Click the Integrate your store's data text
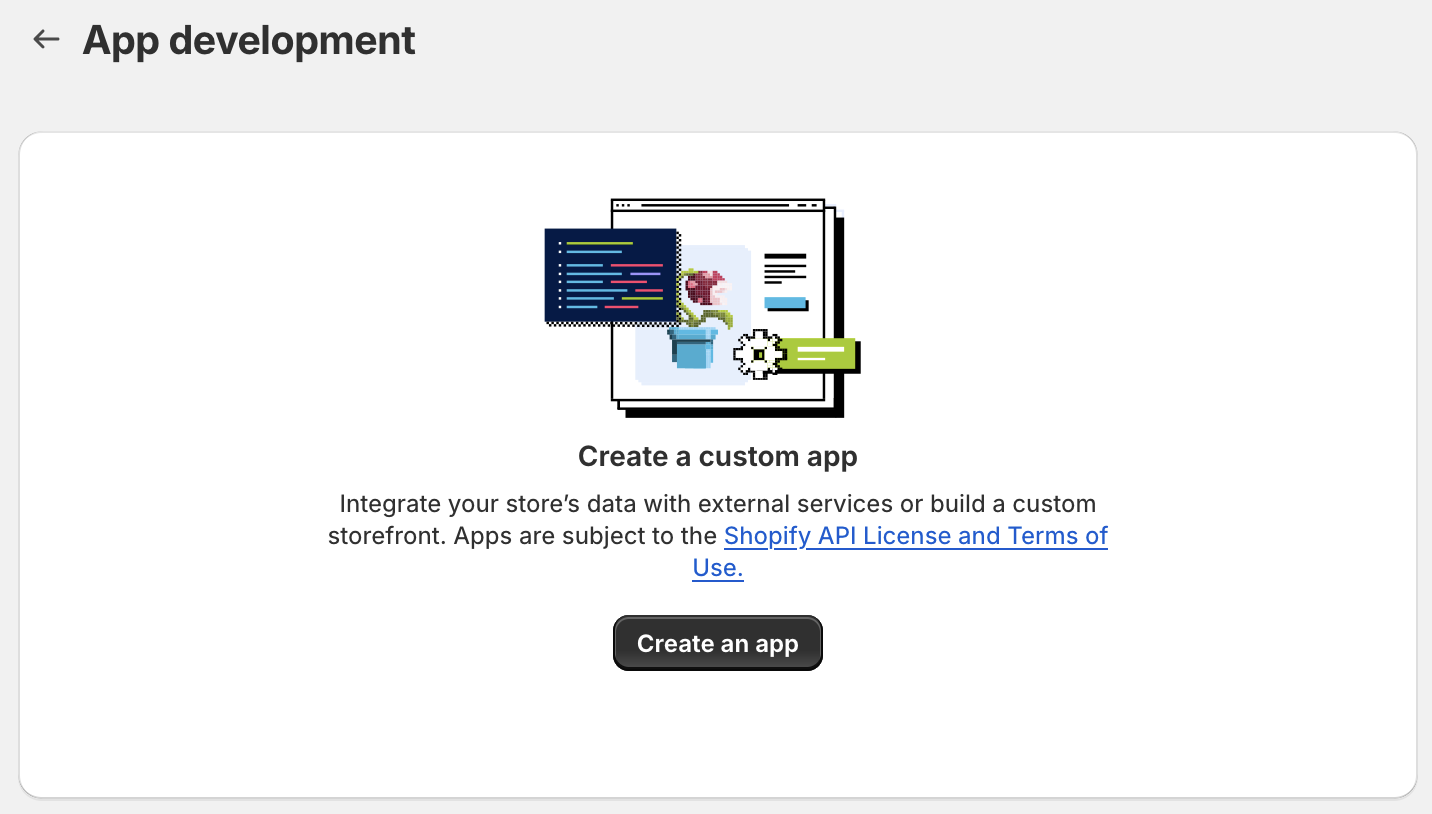The image size is (1432, 814). coord(718,503)
